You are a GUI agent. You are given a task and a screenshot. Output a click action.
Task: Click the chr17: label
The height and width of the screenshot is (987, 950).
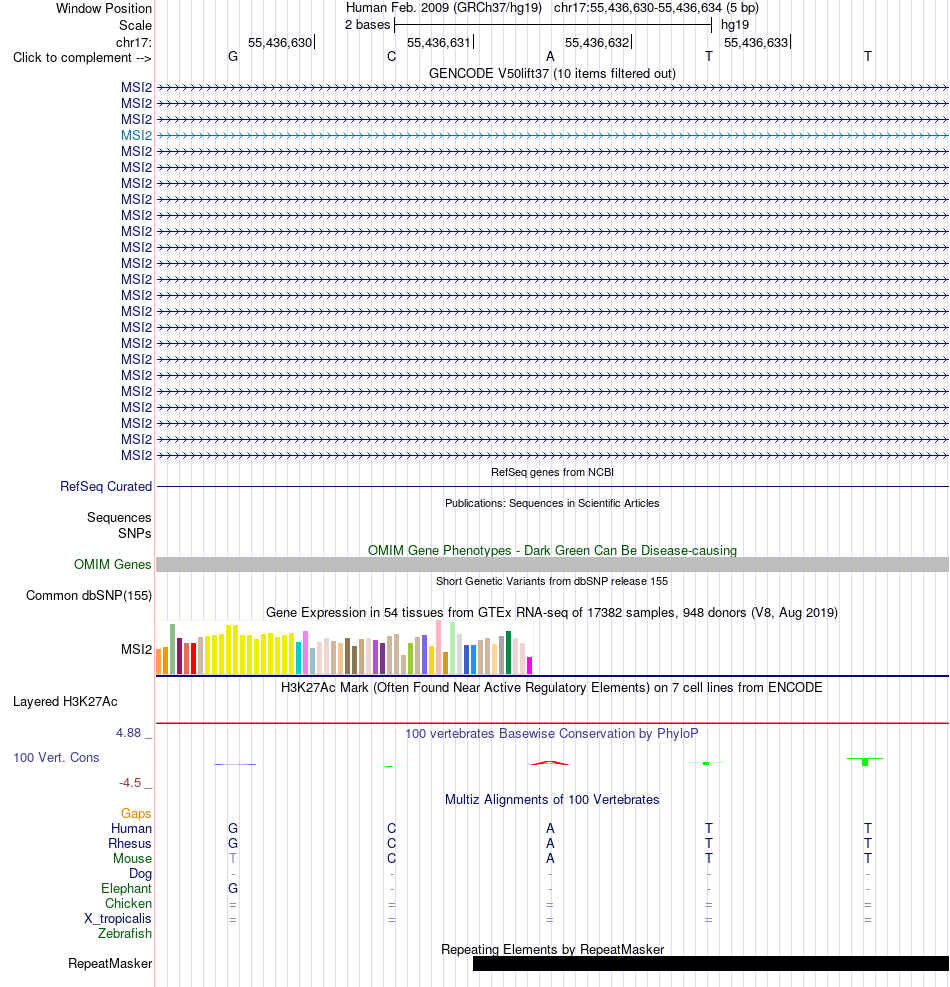click(133, 42)
